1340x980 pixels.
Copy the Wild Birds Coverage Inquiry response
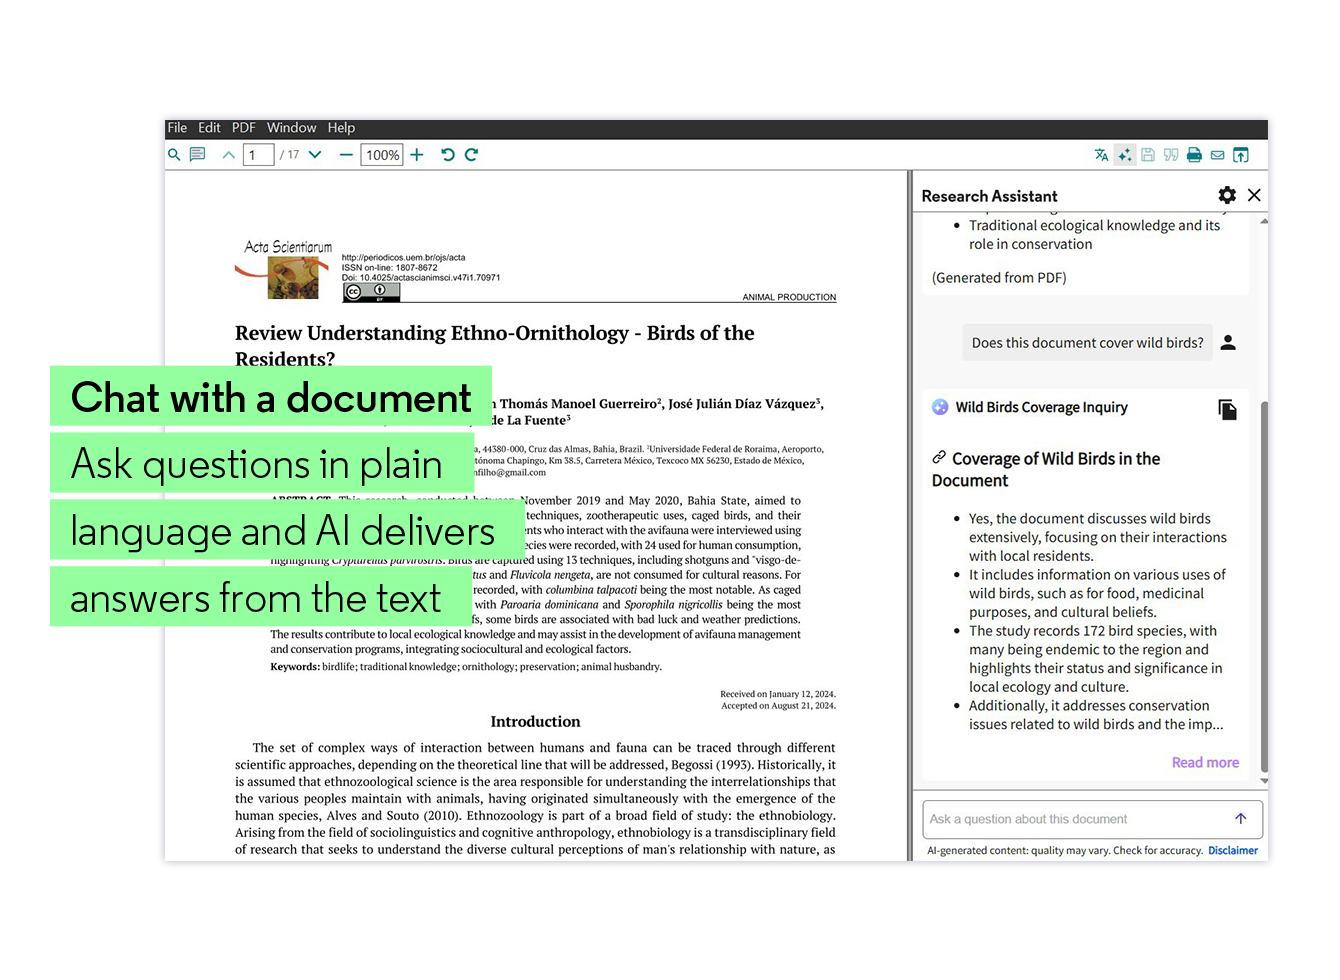point(1228,410)
